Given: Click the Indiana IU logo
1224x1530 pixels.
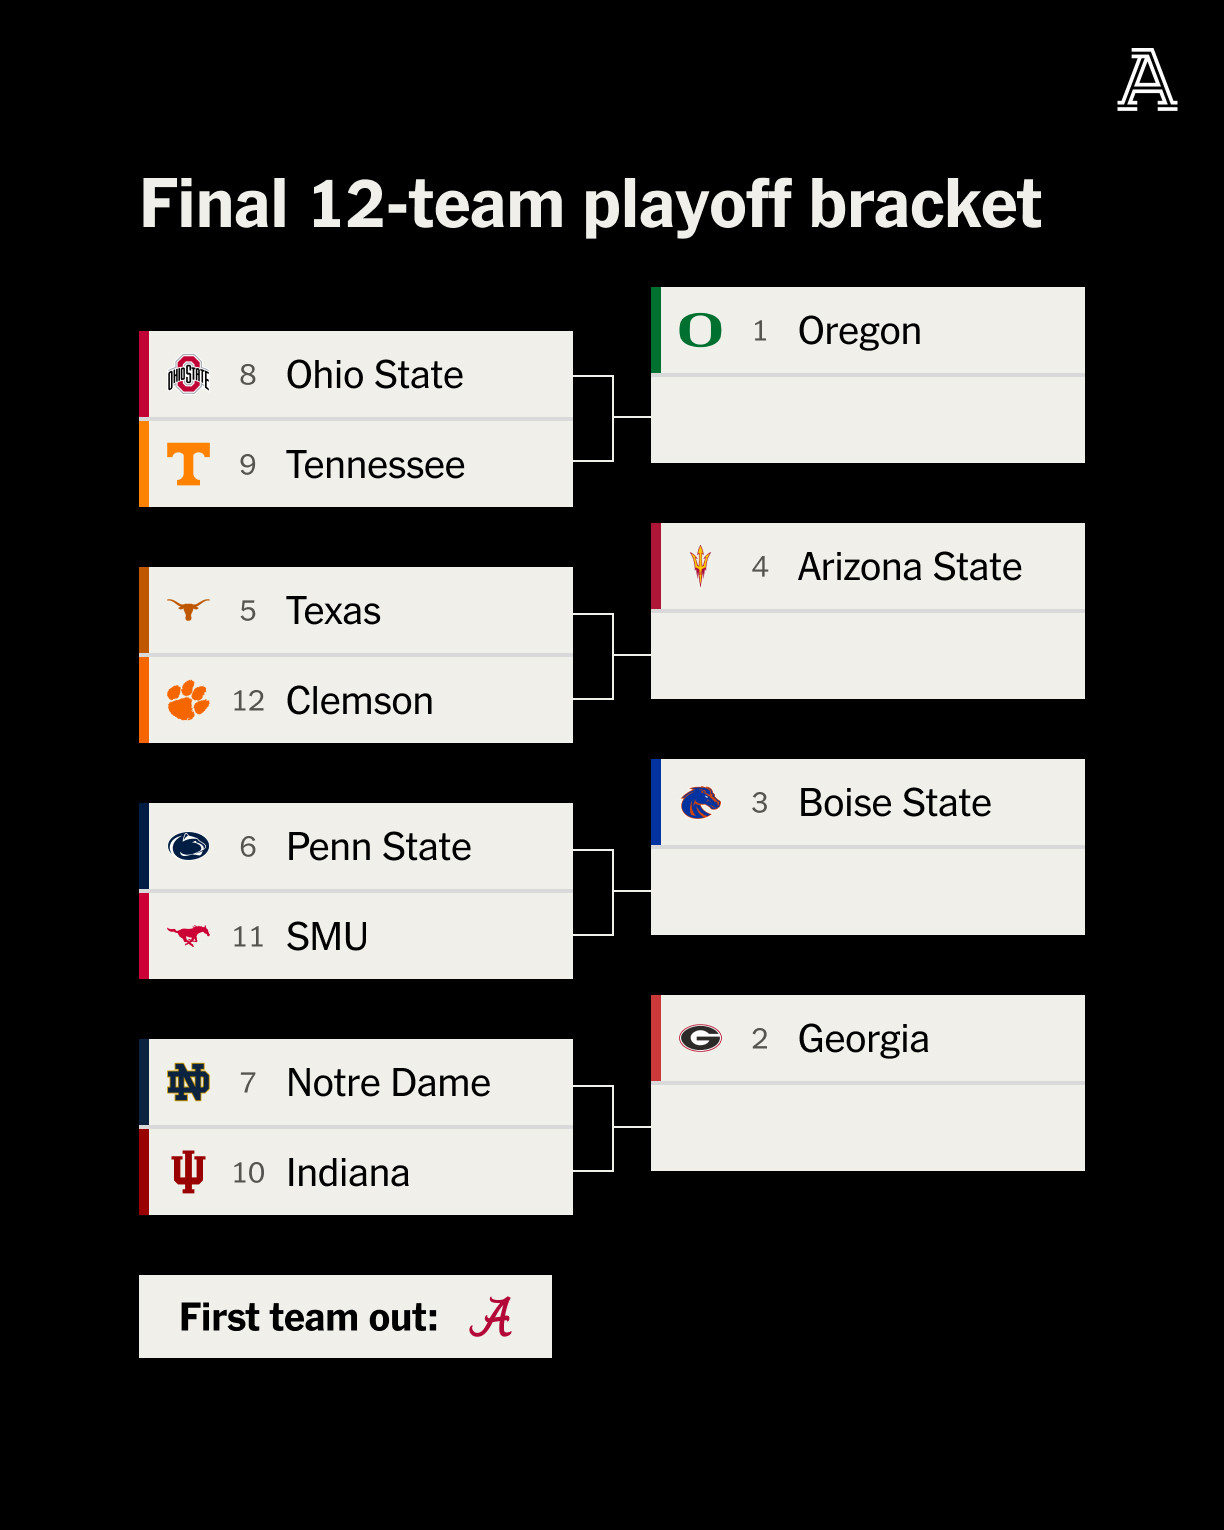Looking at the screenshot, I should [x=188, y=1172].
